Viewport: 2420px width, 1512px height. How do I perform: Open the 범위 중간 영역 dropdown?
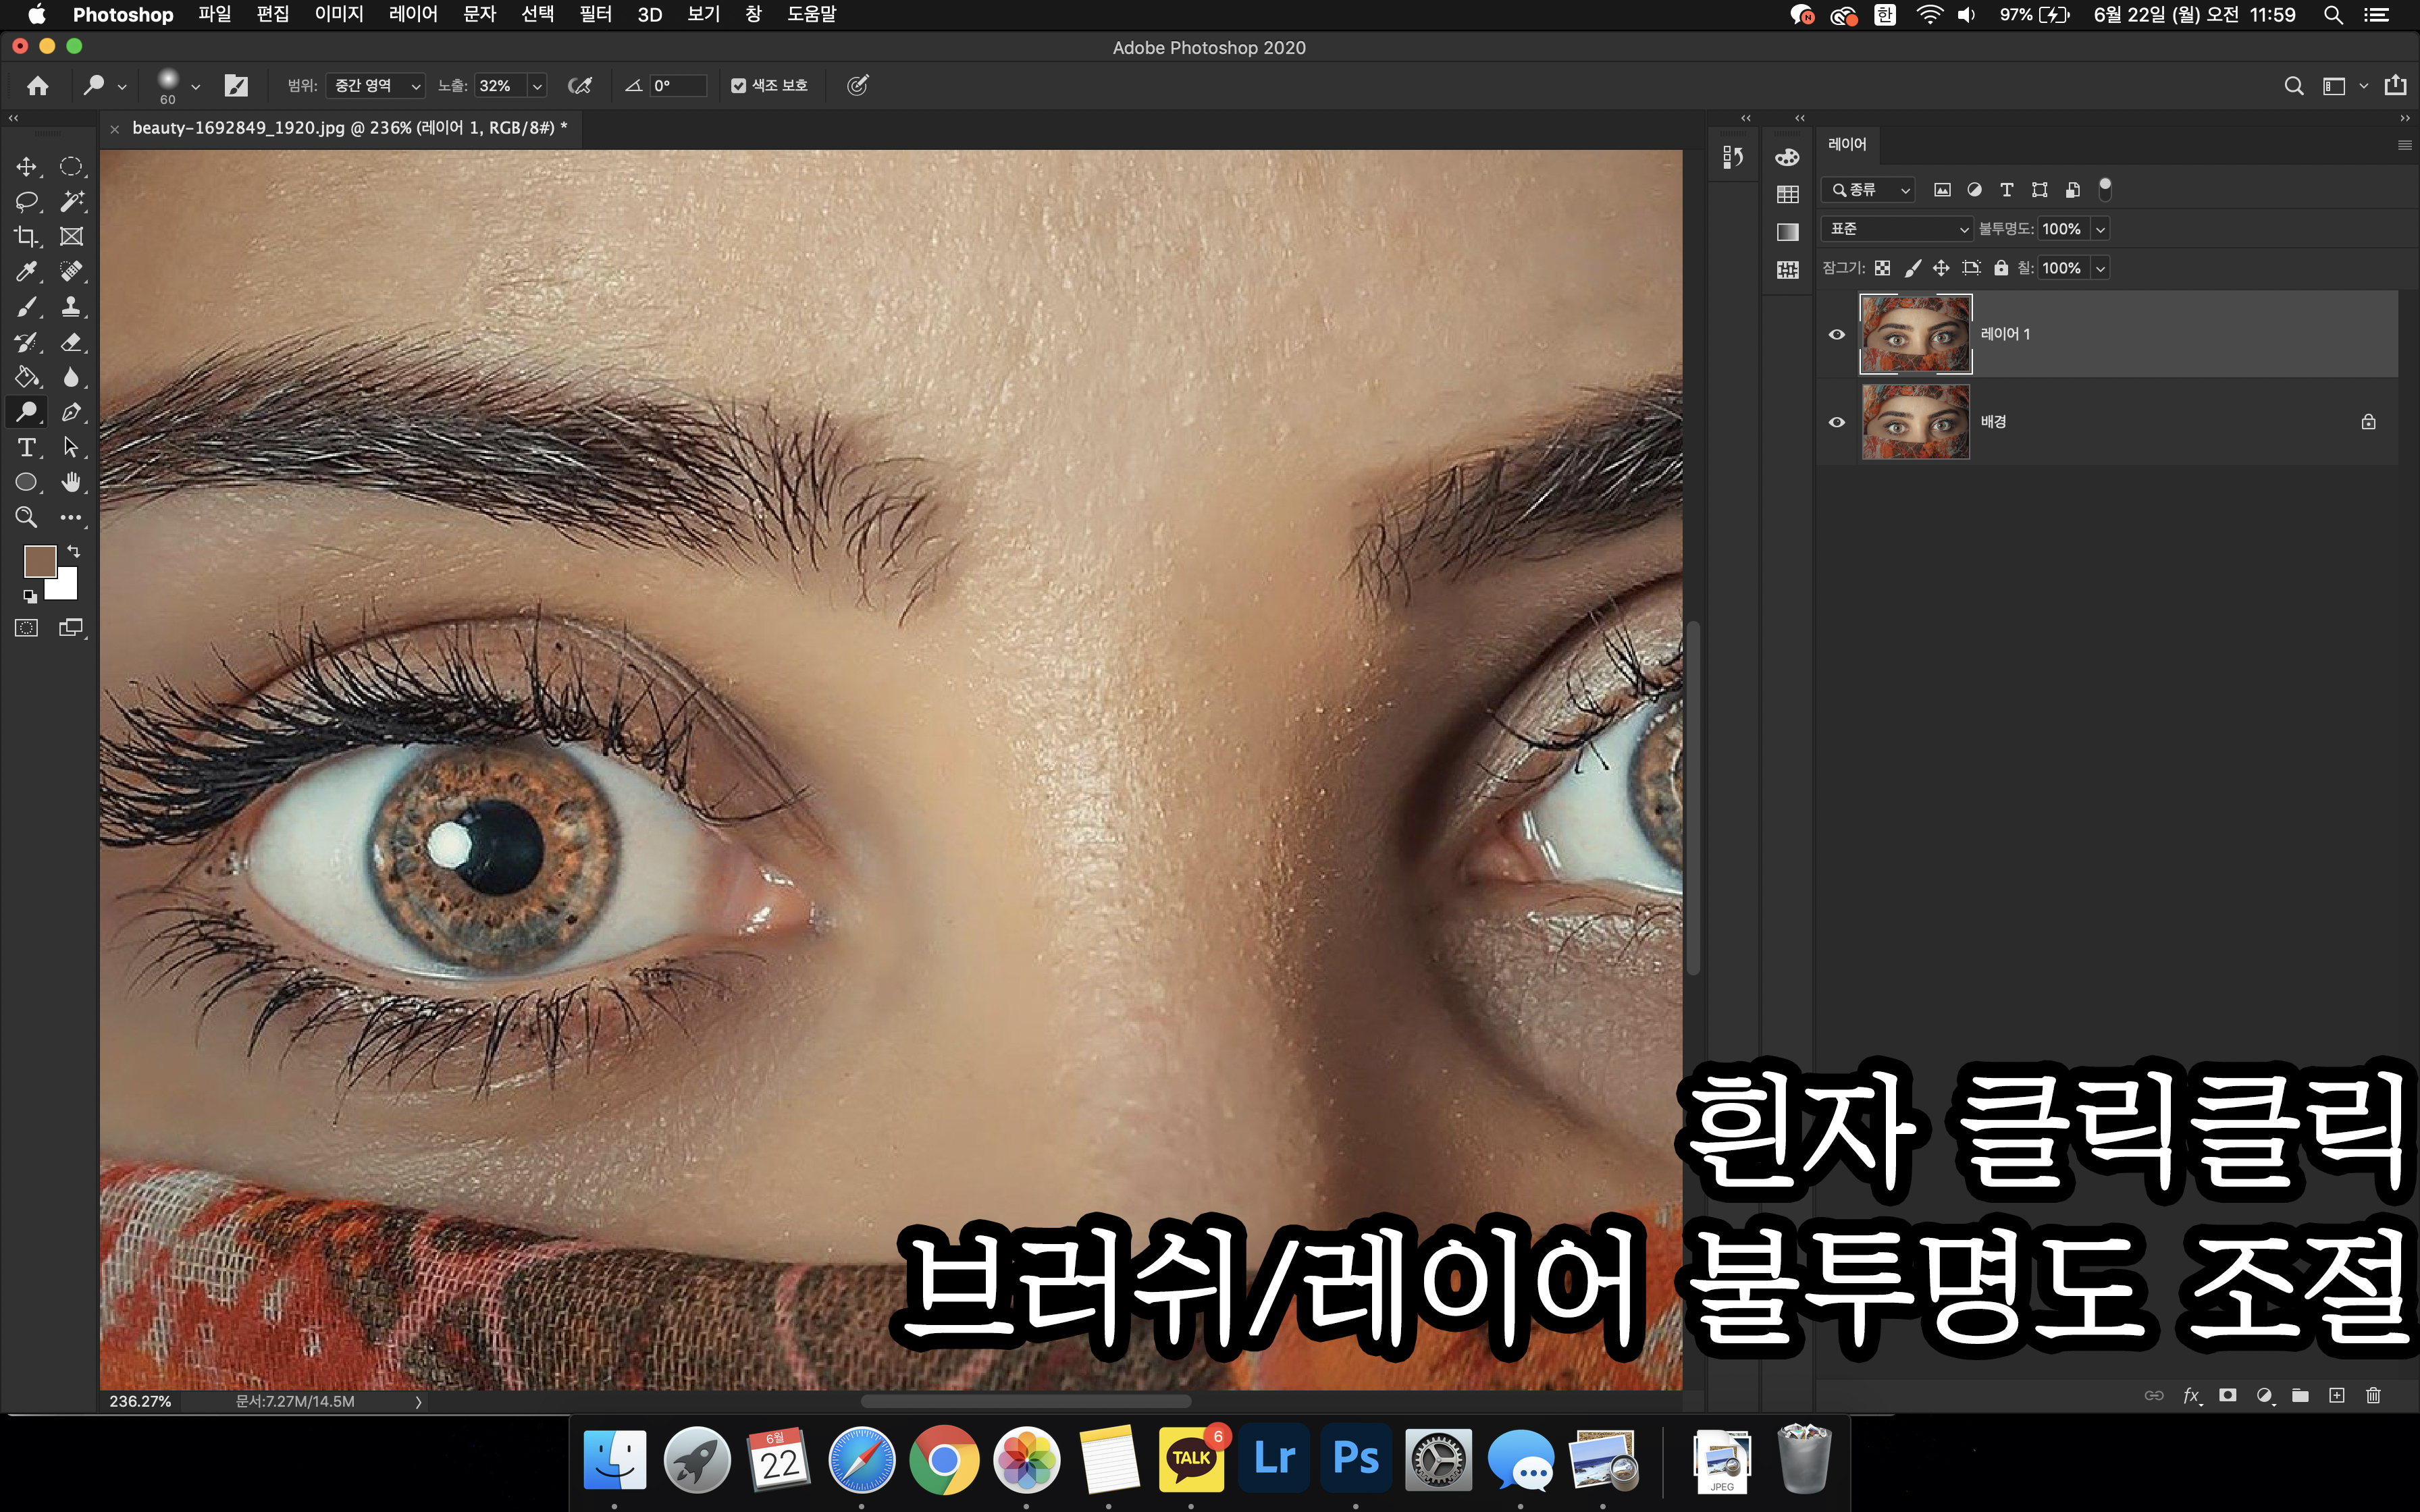pos(376,86)
